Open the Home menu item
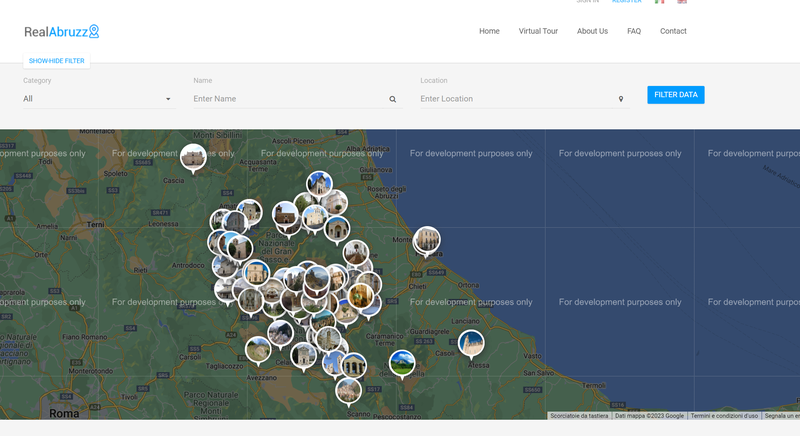Viewport: 800px width, 436px height. (489, 32)
